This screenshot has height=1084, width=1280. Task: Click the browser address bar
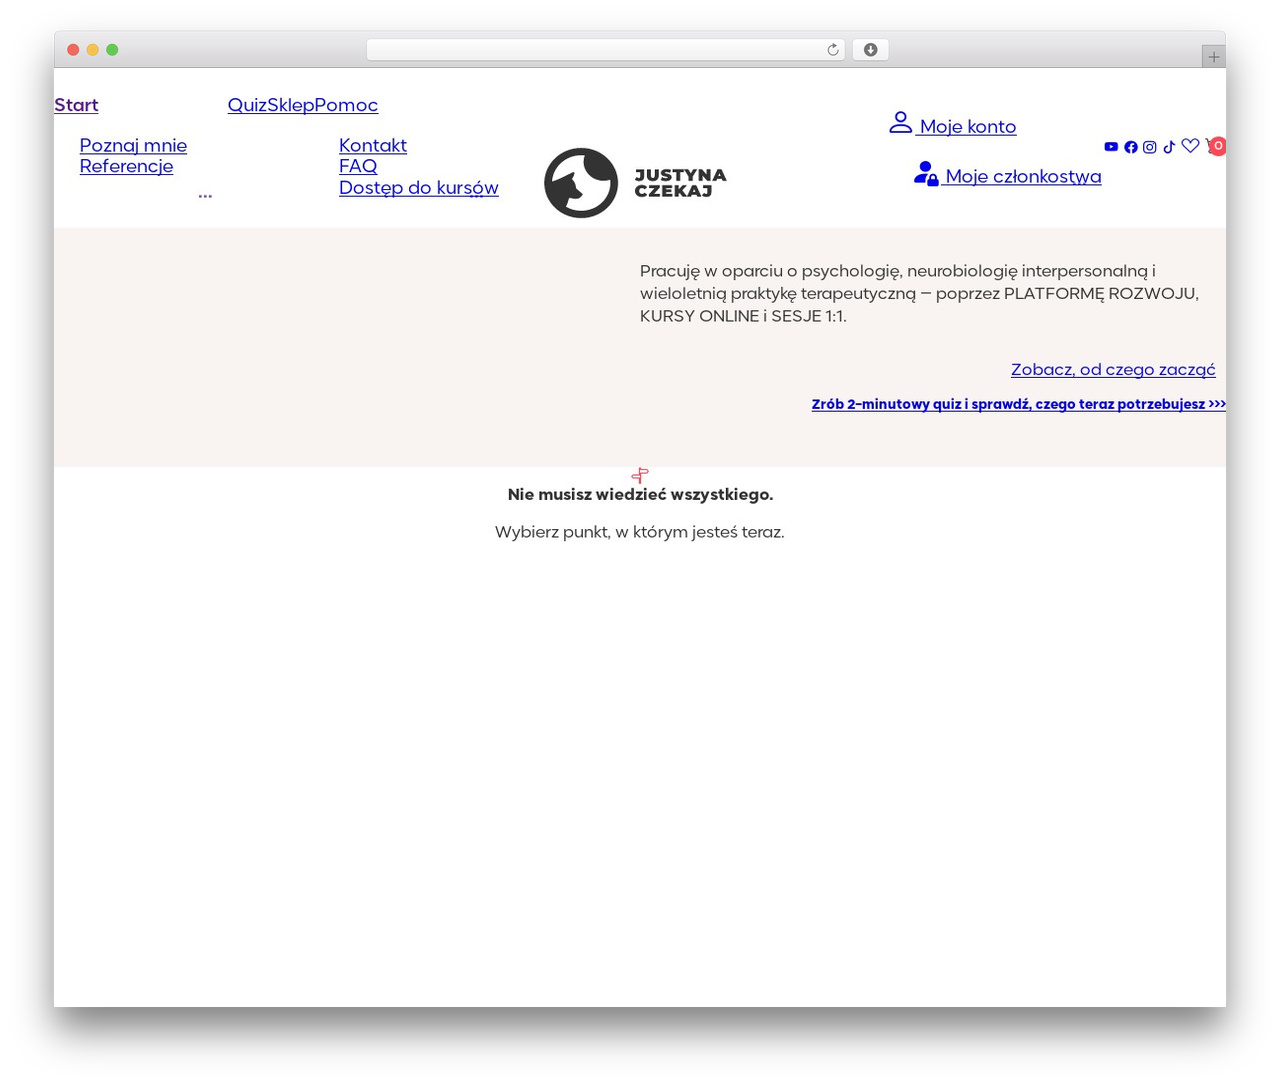pyautogui.click(x=606, y=50)
